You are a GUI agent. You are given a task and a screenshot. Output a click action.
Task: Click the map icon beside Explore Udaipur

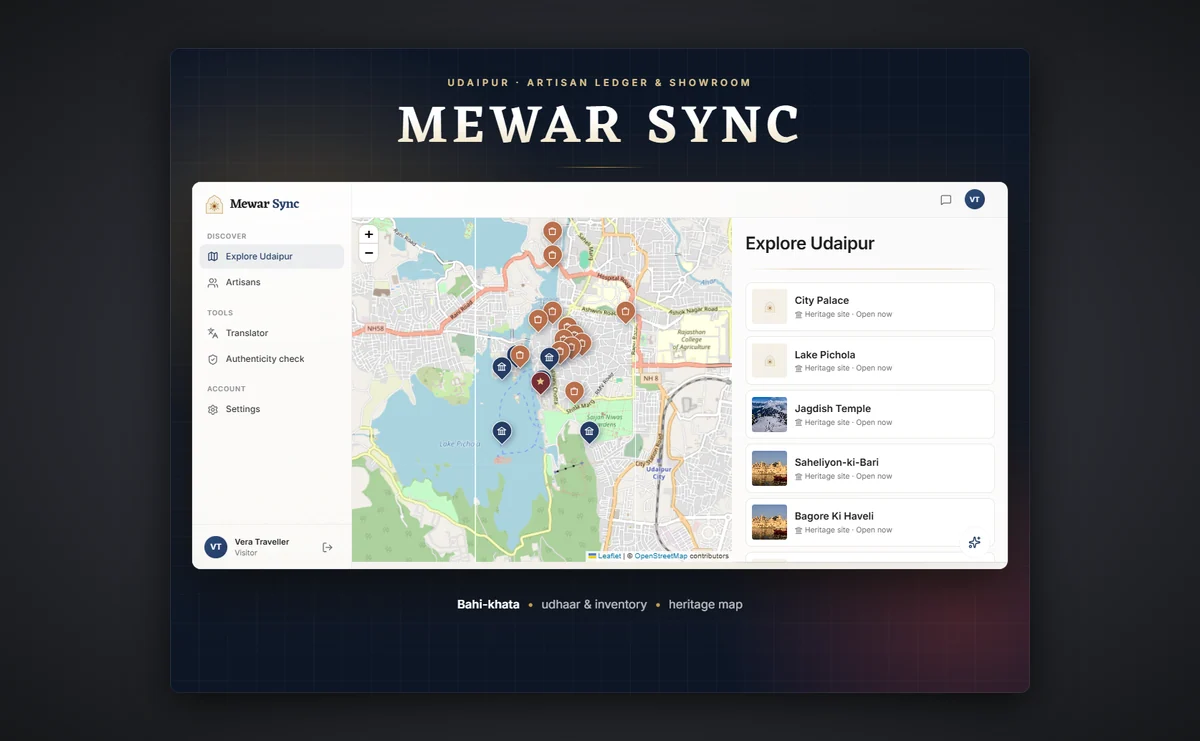point(213,256)
